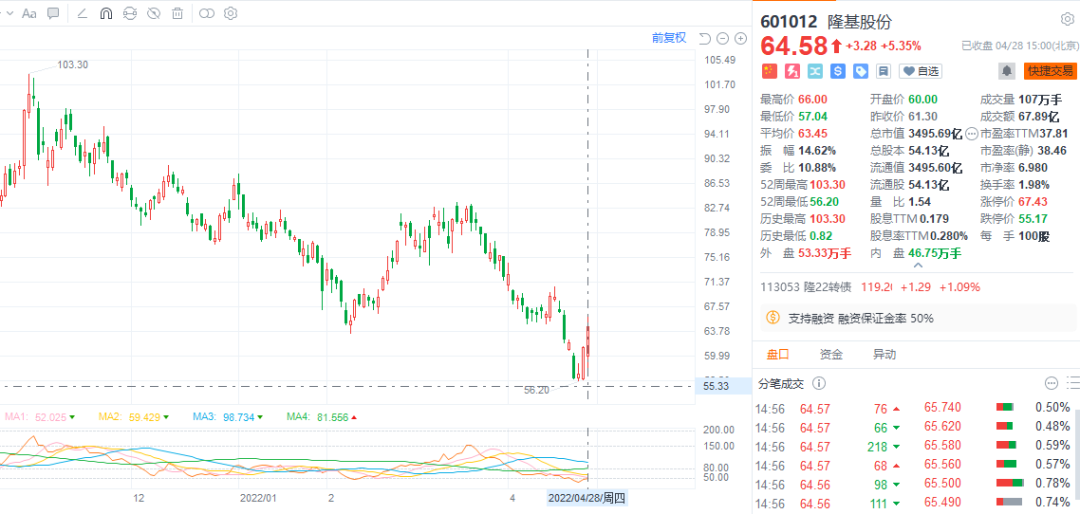Screen dimensions: 1080x514
Task: Click stock code 601012
Action: coord(790,21)
